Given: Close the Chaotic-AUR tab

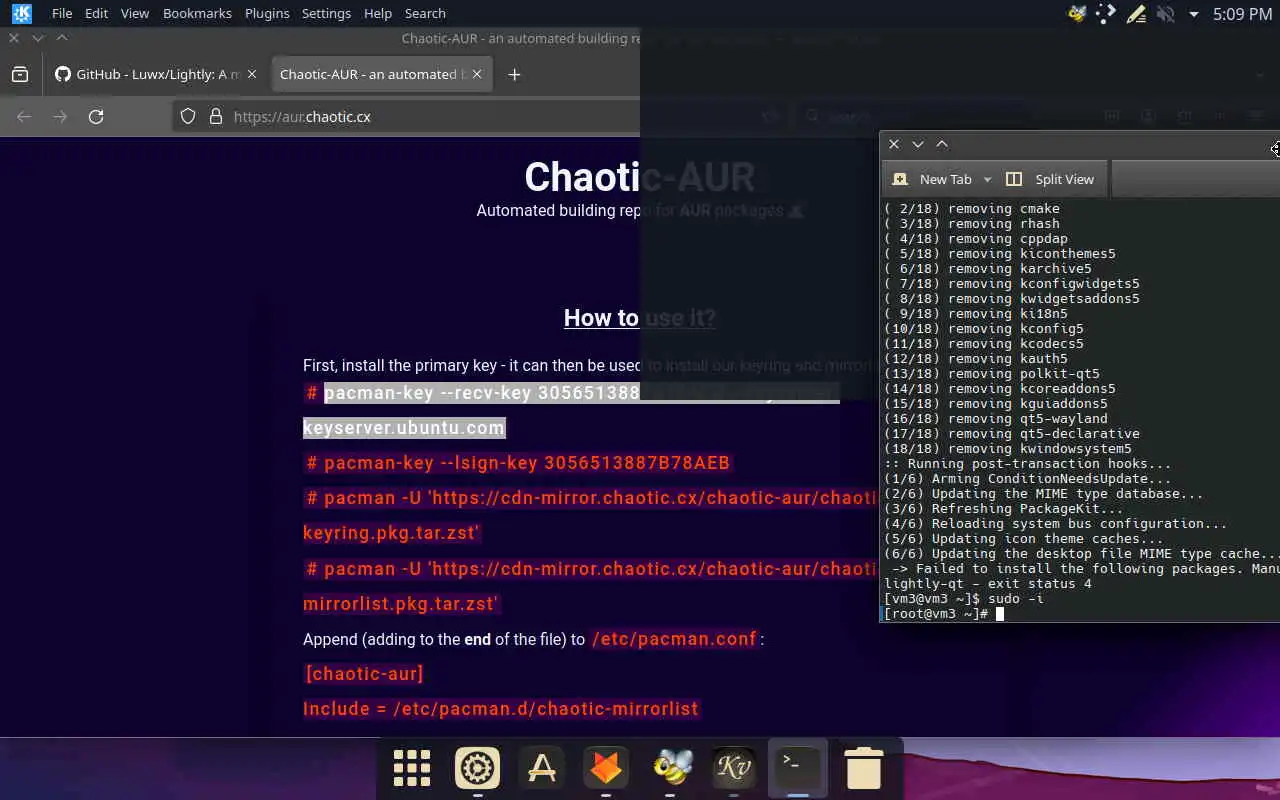Looking at the screenshot, I should click(x=477, y=74).
